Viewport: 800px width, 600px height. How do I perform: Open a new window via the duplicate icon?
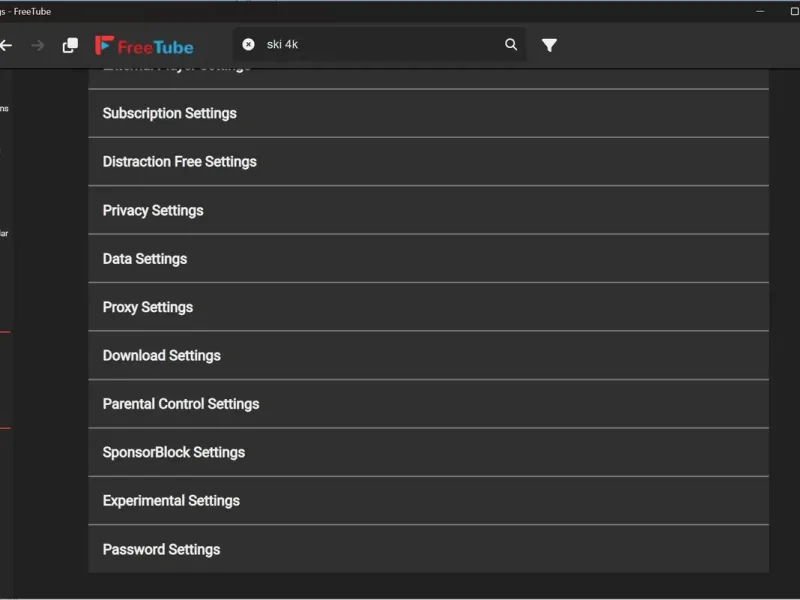click(70, 45)
